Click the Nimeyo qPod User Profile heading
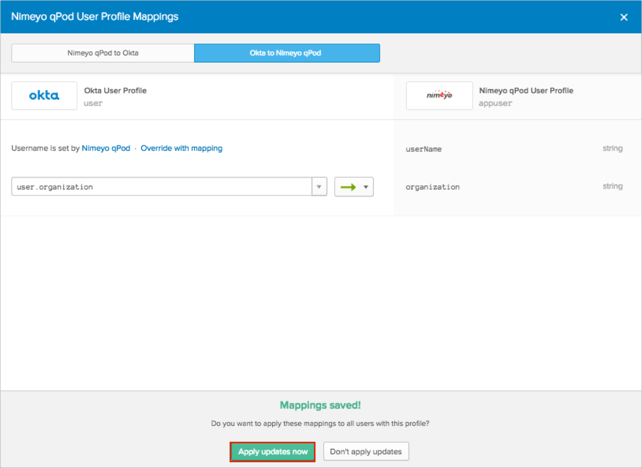This screenshot has width=642, height=468. click(x=527, y=90)
